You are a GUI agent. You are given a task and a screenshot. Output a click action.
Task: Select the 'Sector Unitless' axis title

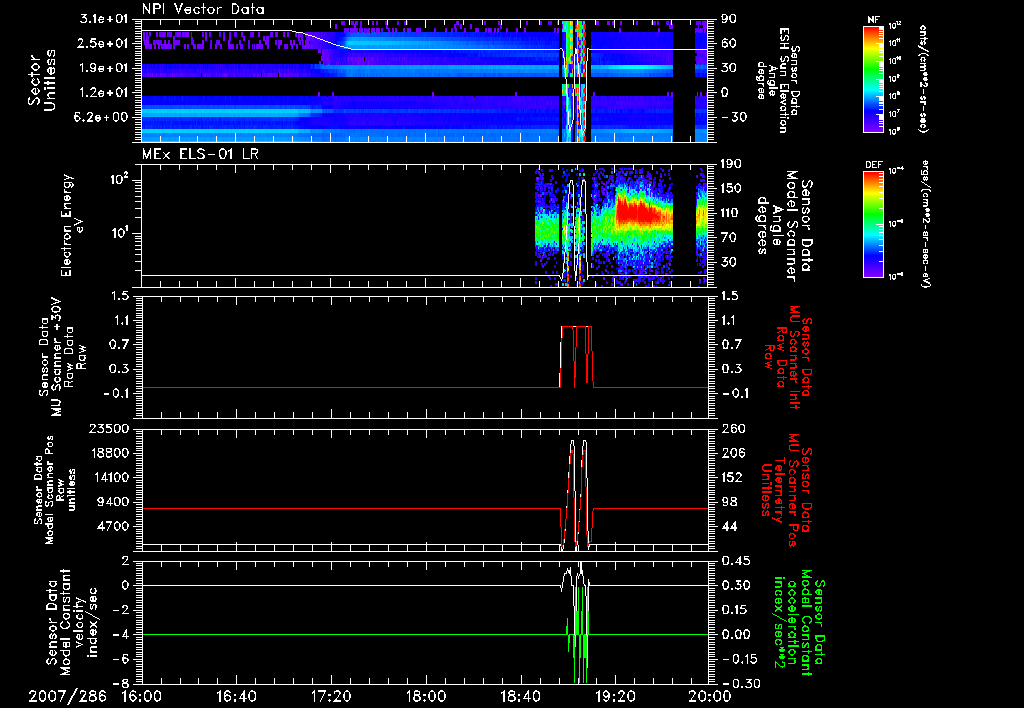pyautogui.click(x=42, y=80)
